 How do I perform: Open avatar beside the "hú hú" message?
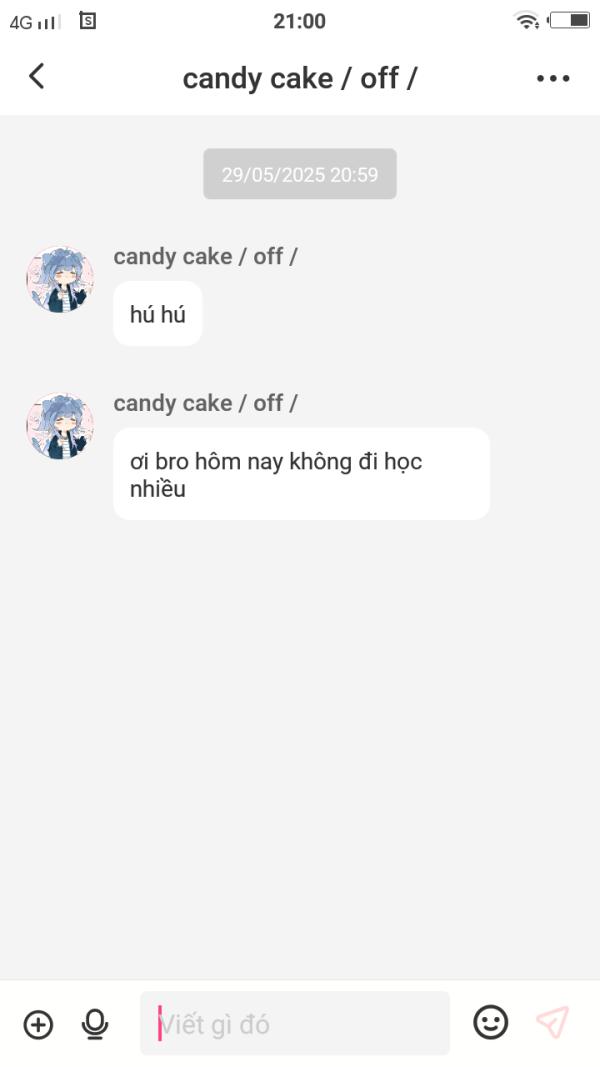(60, 280)
